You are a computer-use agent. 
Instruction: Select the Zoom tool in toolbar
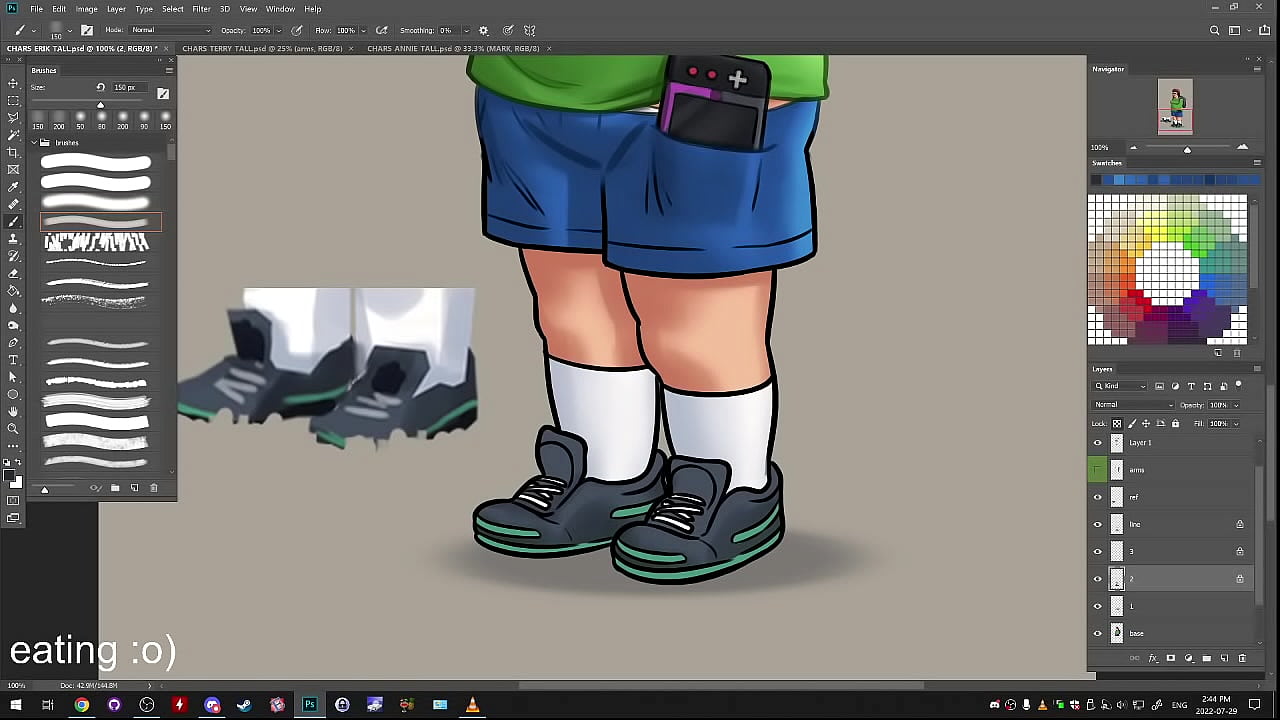click(x=13, y=429)
